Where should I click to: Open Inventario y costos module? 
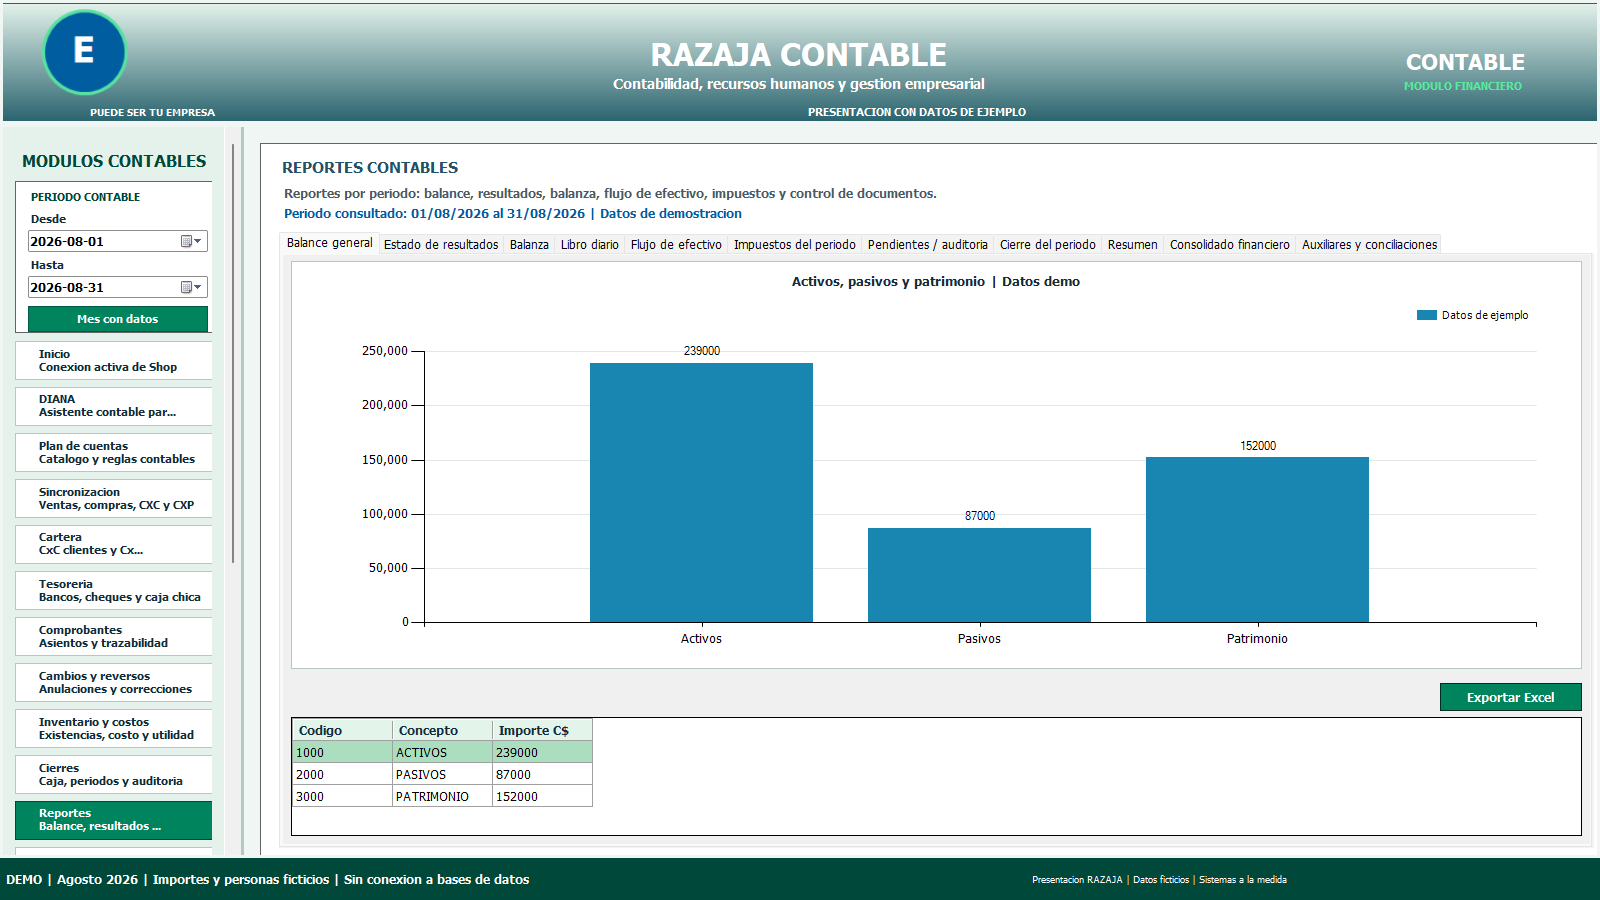click(x=114, y=728)
